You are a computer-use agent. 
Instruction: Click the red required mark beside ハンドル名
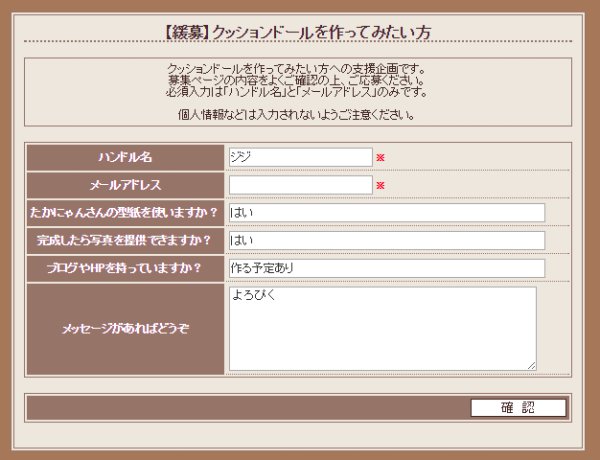380,158
